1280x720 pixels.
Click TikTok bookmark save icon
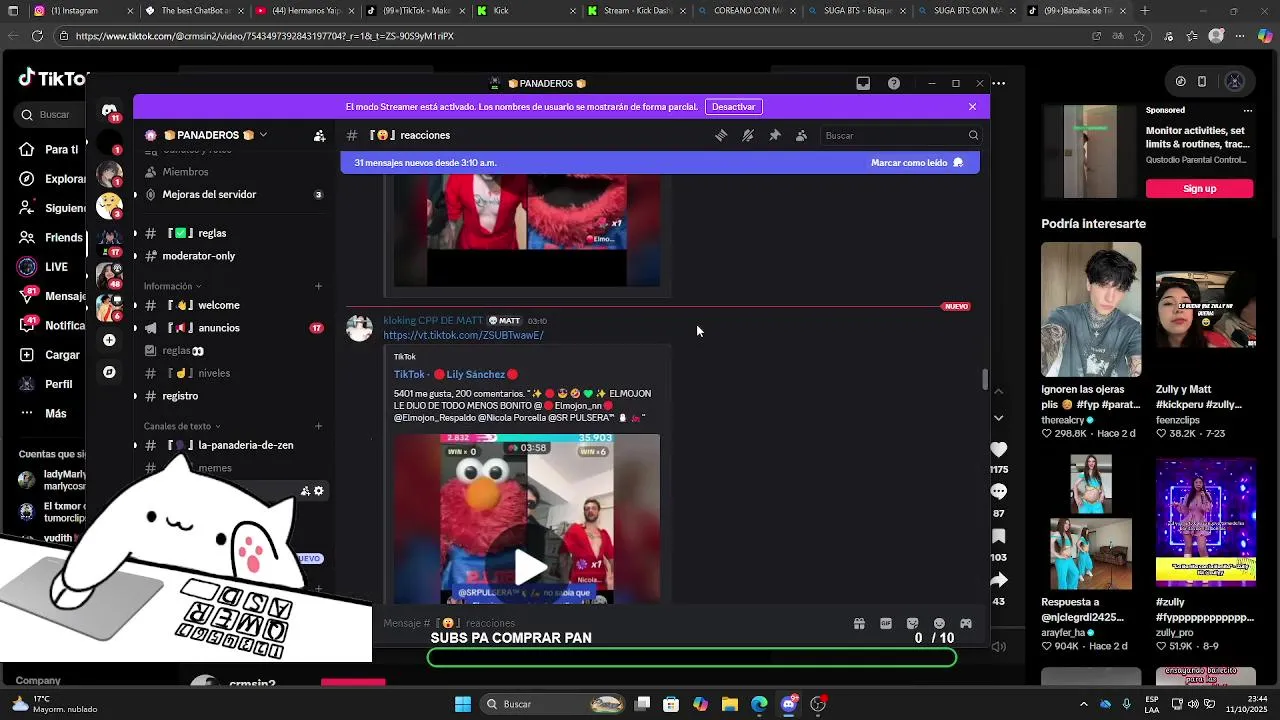[x=998, y=537]
